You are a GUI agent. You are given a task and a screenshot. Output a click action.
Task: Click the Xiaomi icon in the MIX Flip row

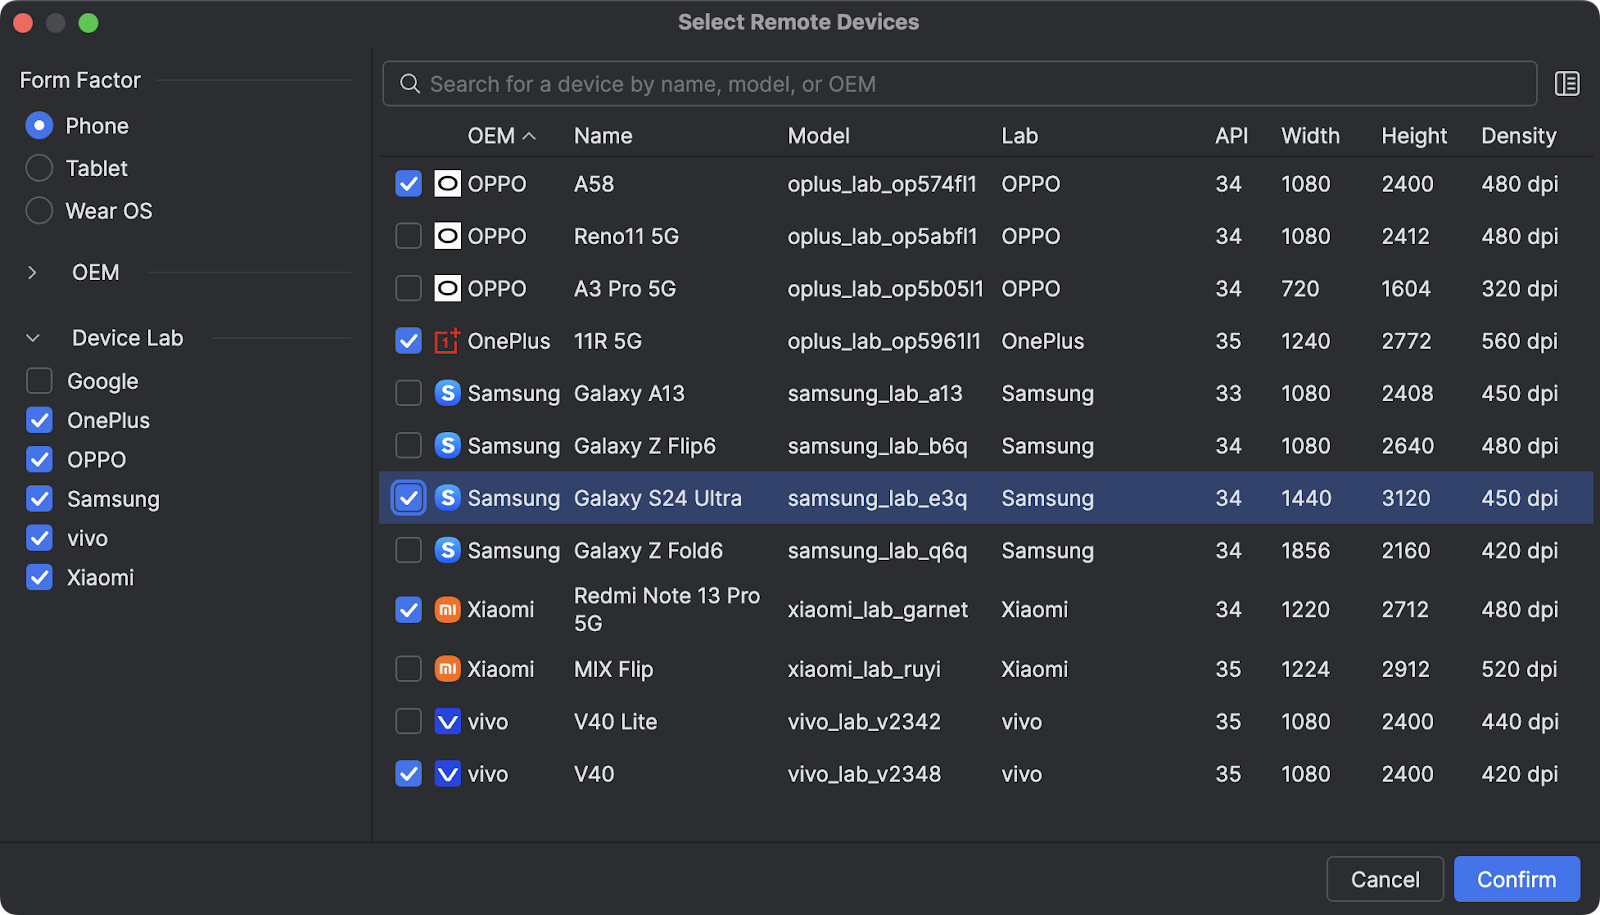tap(448, 669)
